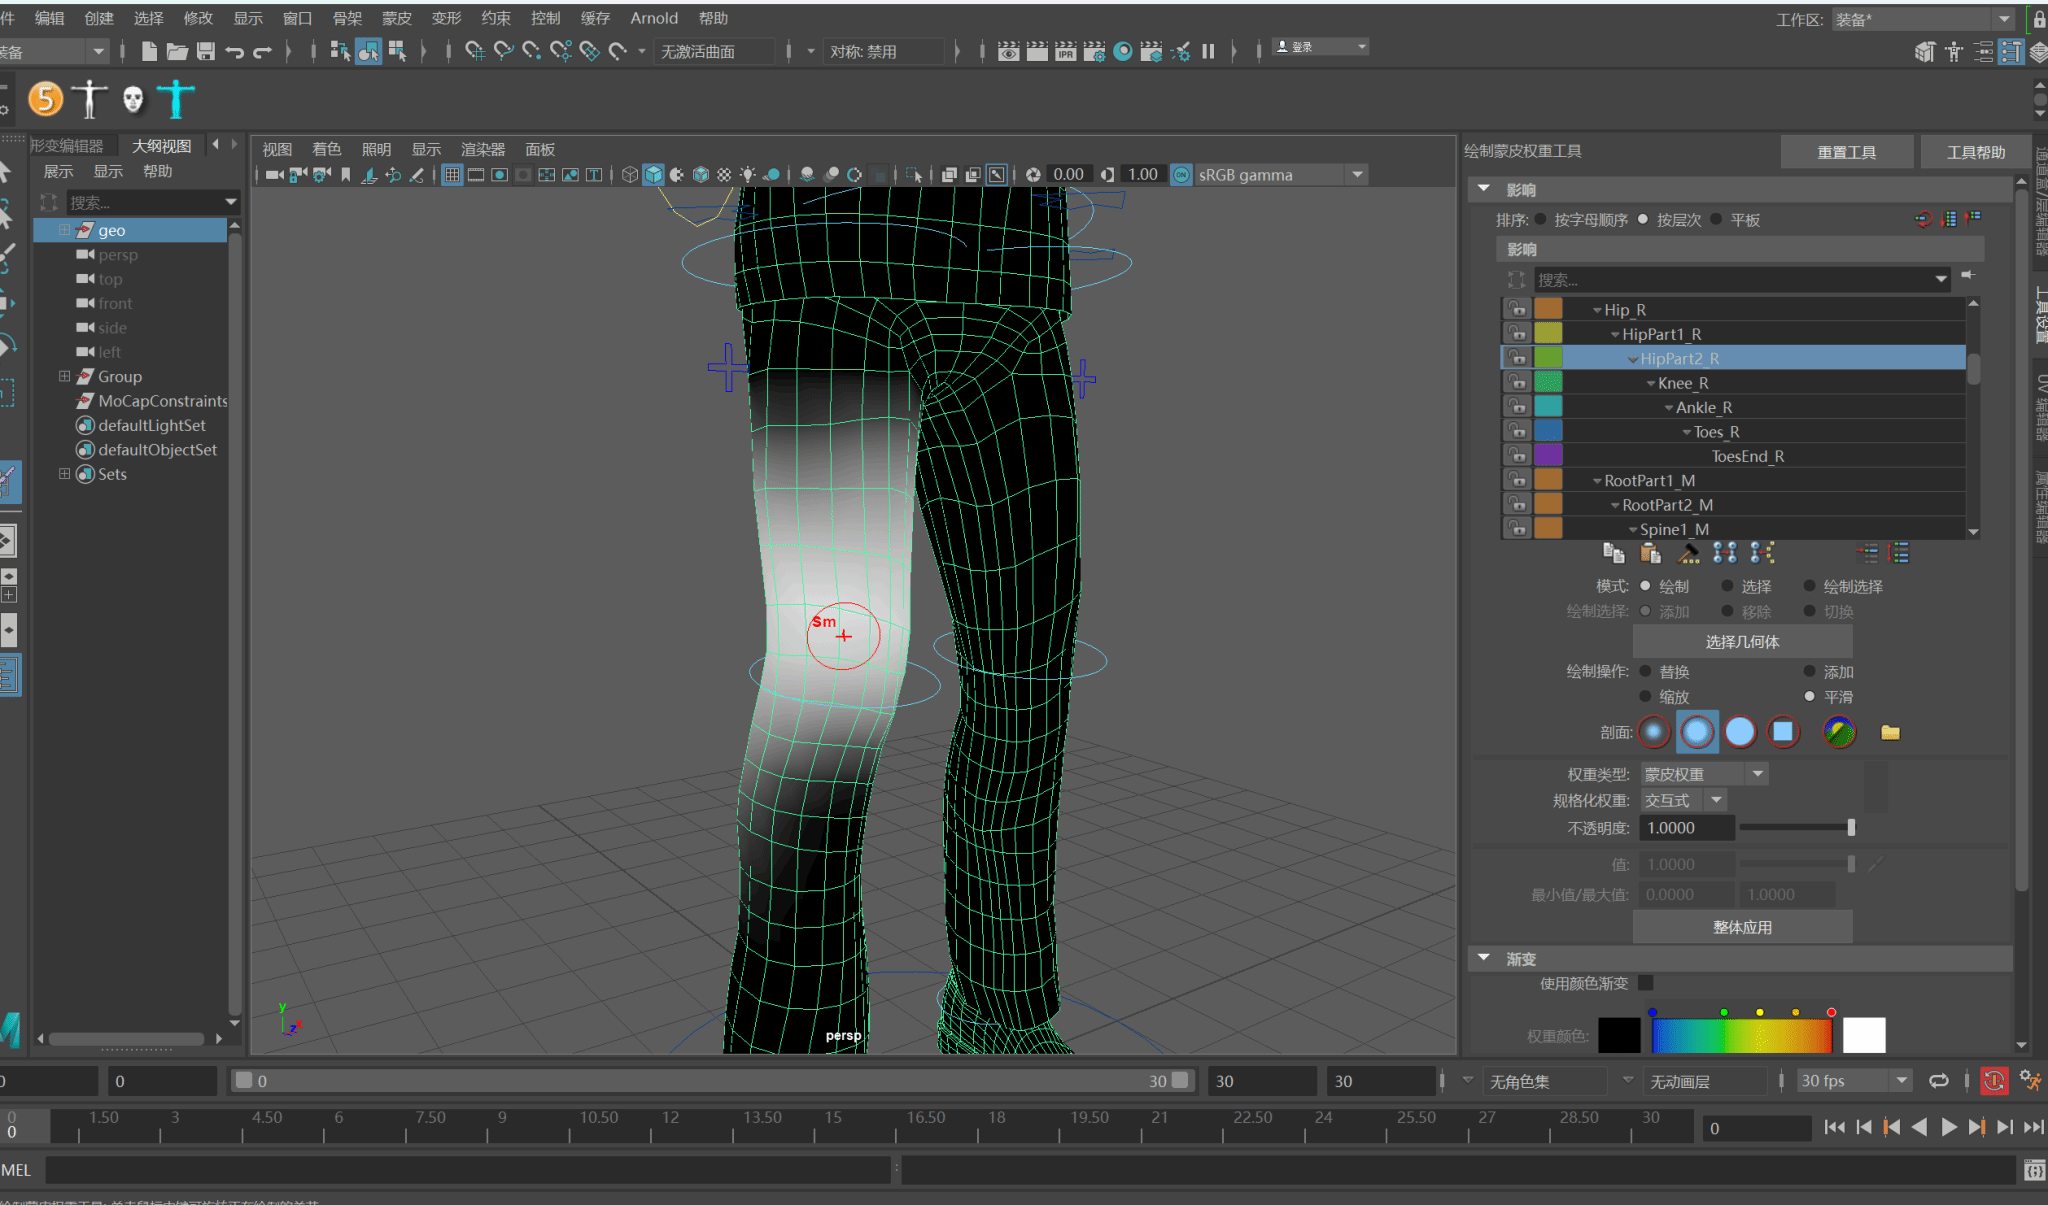Open the 蒙皮 menu
2048x1205 pixels.
396,18
